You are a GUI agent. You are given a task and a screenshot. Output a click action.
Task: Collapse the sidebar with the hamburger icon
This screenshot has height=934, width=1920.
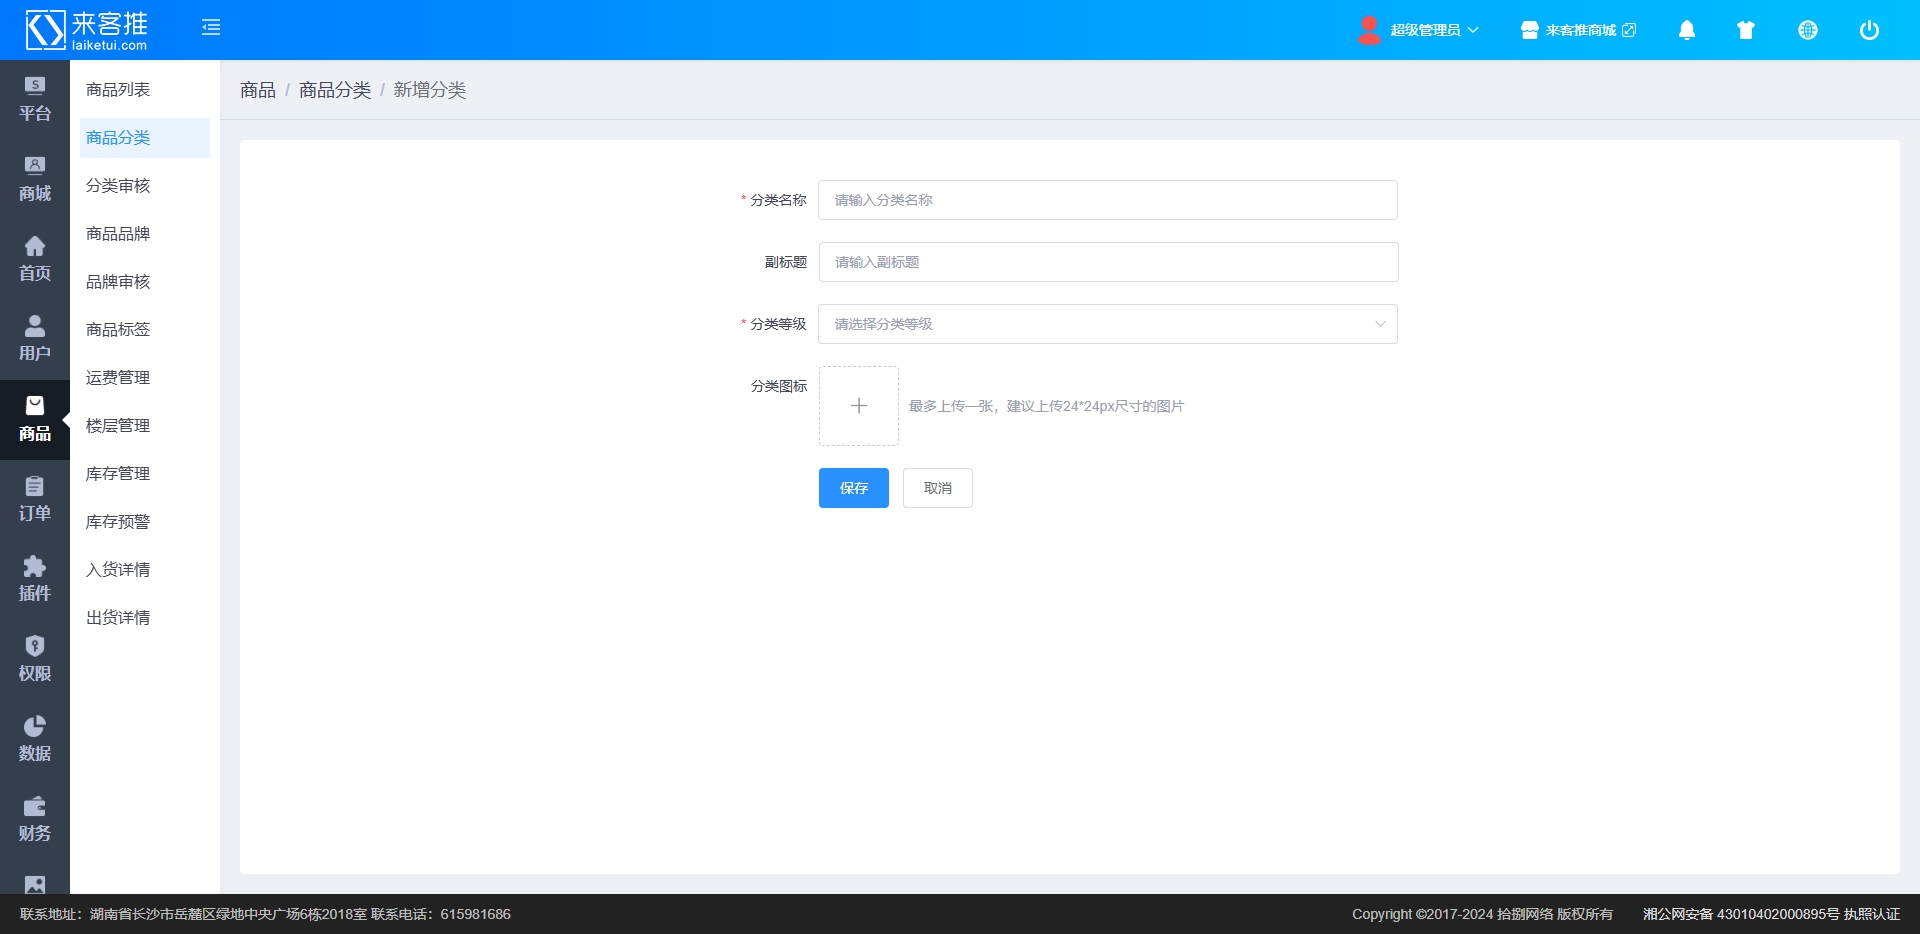tap(211, 28)
